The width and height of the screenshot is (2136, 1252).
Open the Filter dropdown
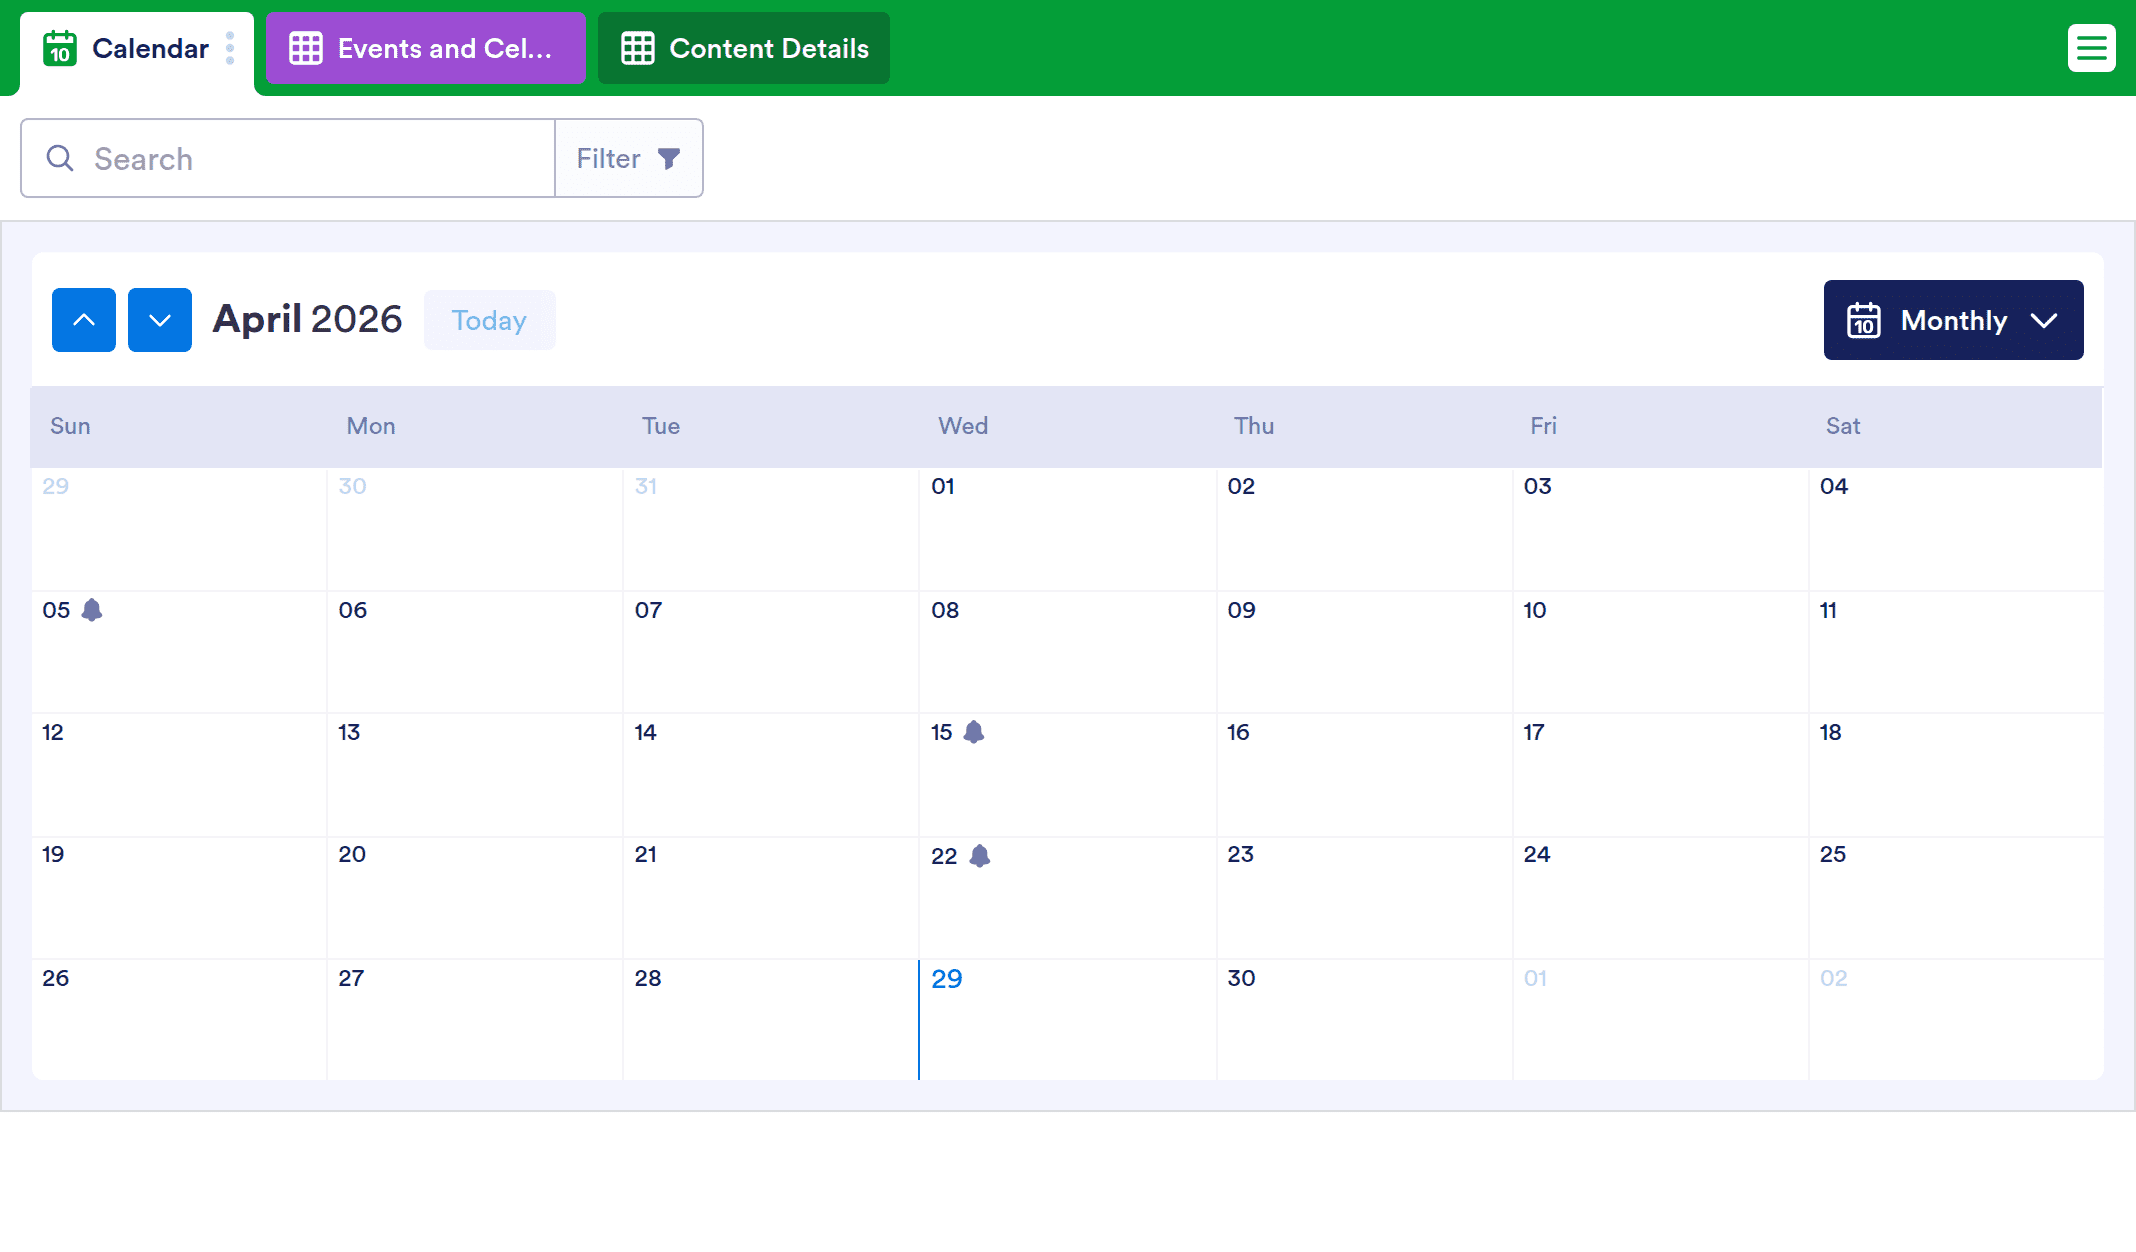coord(628,158)
